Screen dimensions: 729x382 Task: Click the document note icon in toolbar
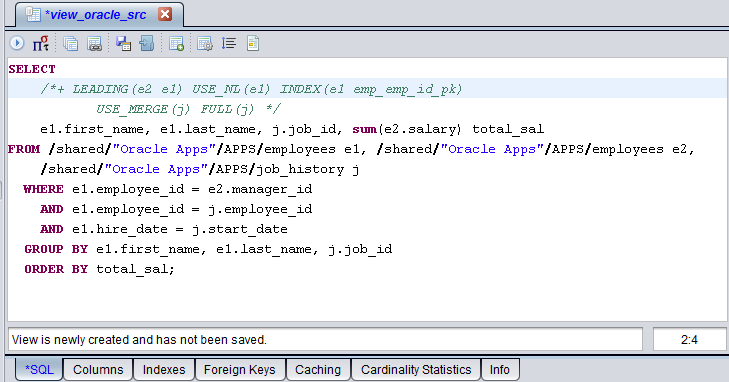click(253, 44)
